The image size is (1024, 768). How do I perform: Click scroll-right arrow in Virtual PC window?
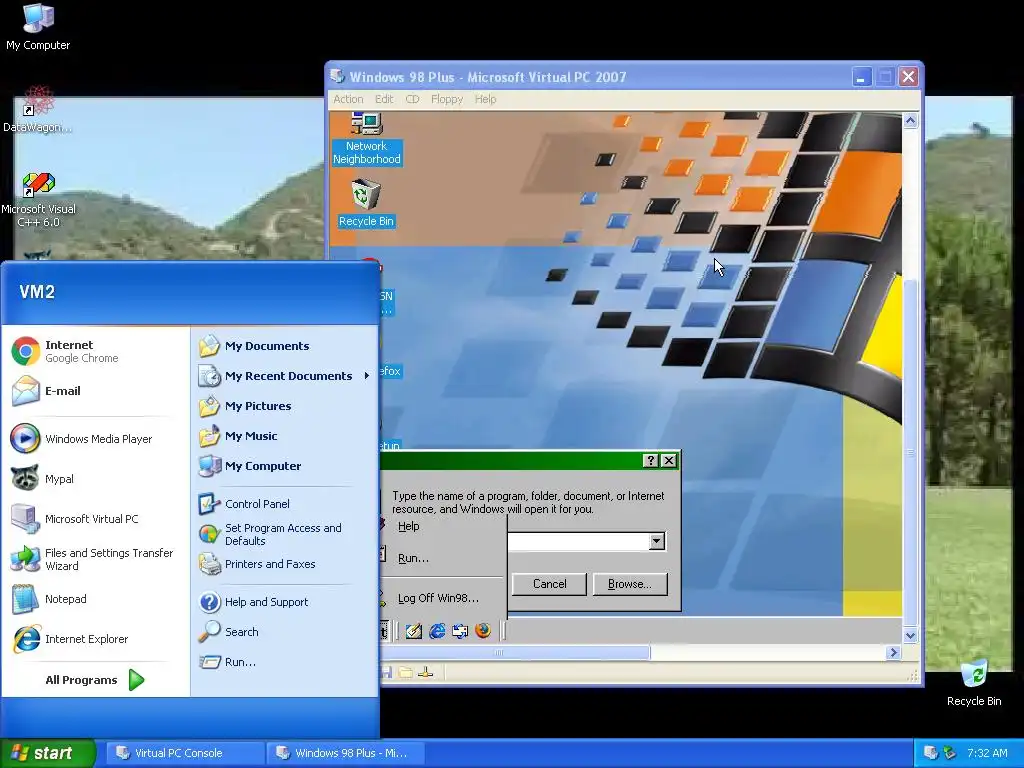[x=893, y=652]
